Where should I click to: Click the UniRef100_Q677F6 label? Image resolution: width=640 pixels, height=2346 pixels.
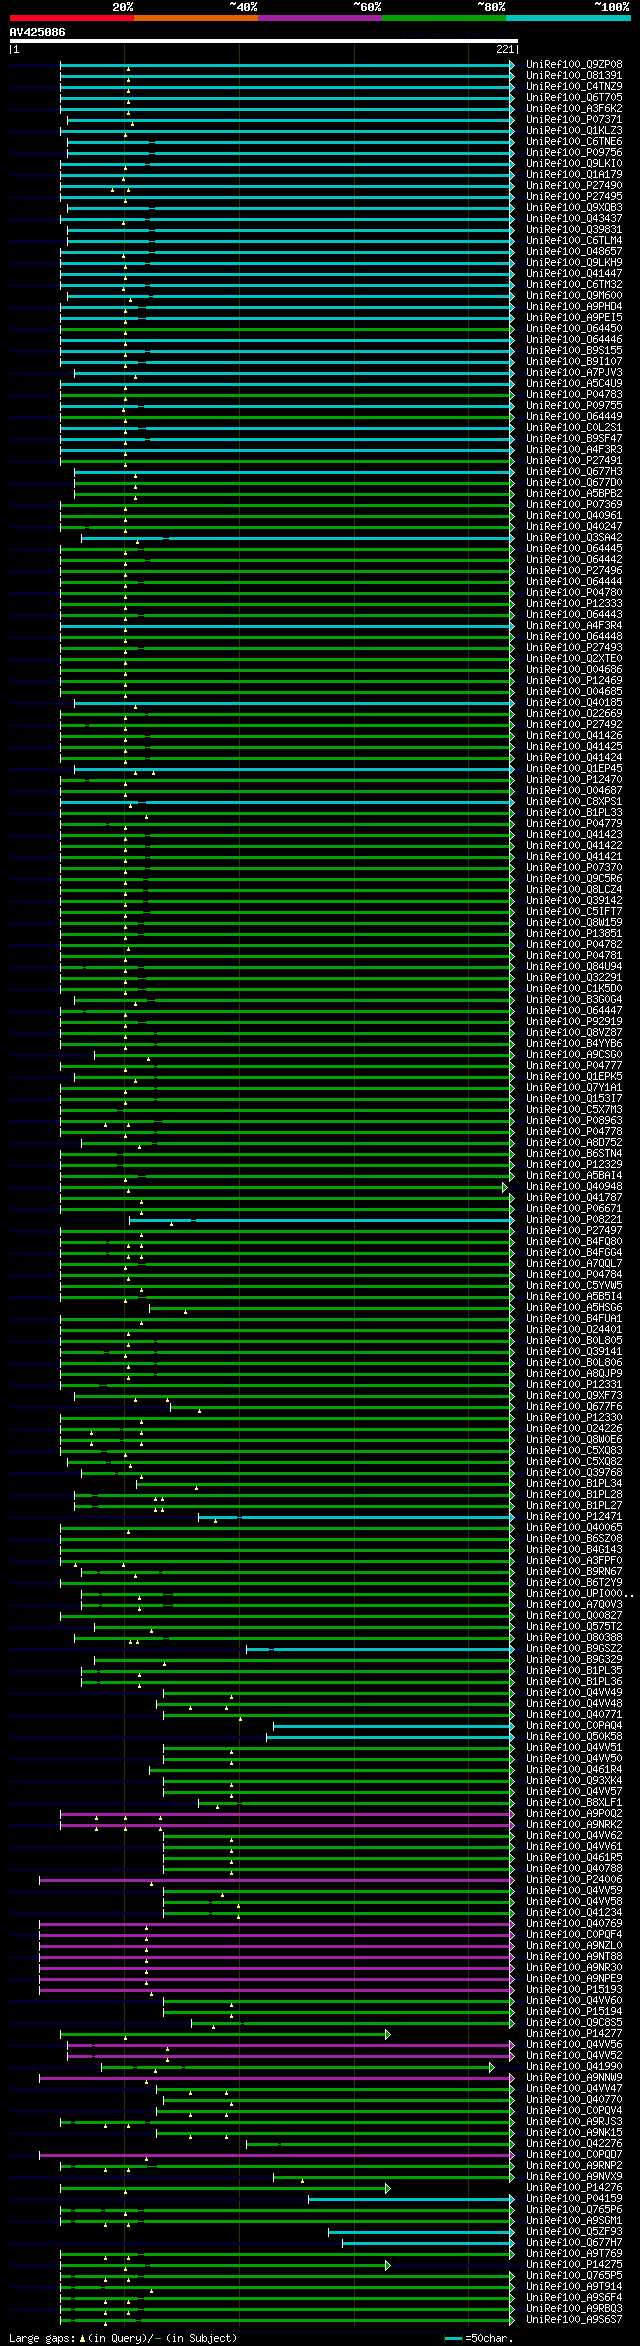point(574,1406)
